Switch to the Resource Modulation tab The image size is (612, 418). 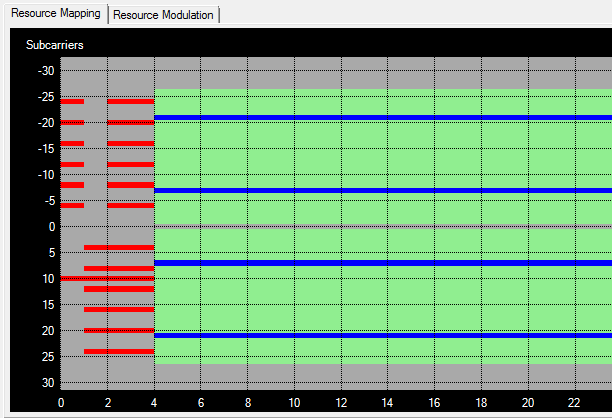click(x=163, y=15)
